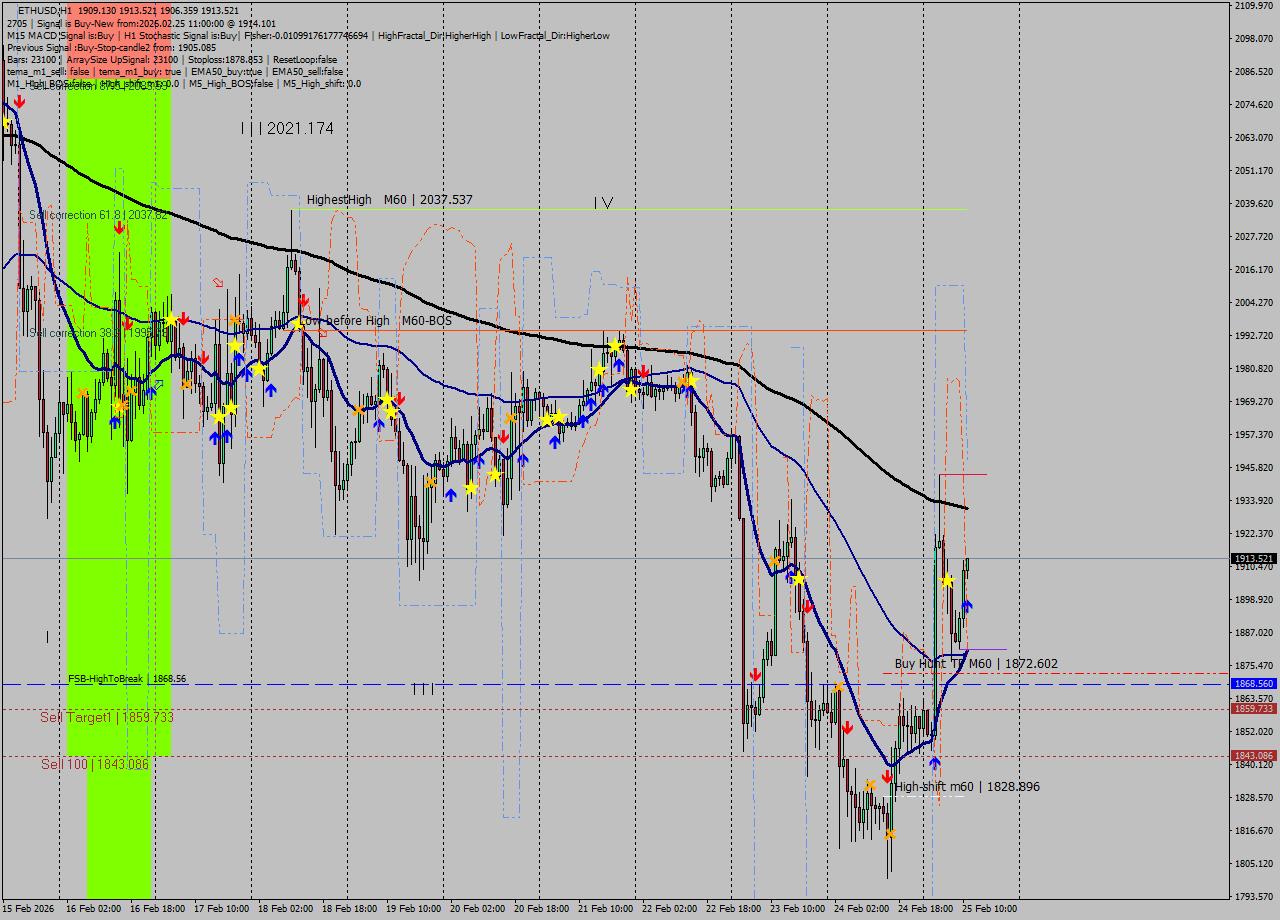Screen dimensions: 1280x920
Task: Select the High-shift m60 1828.896 label
Action: (967, 787)
